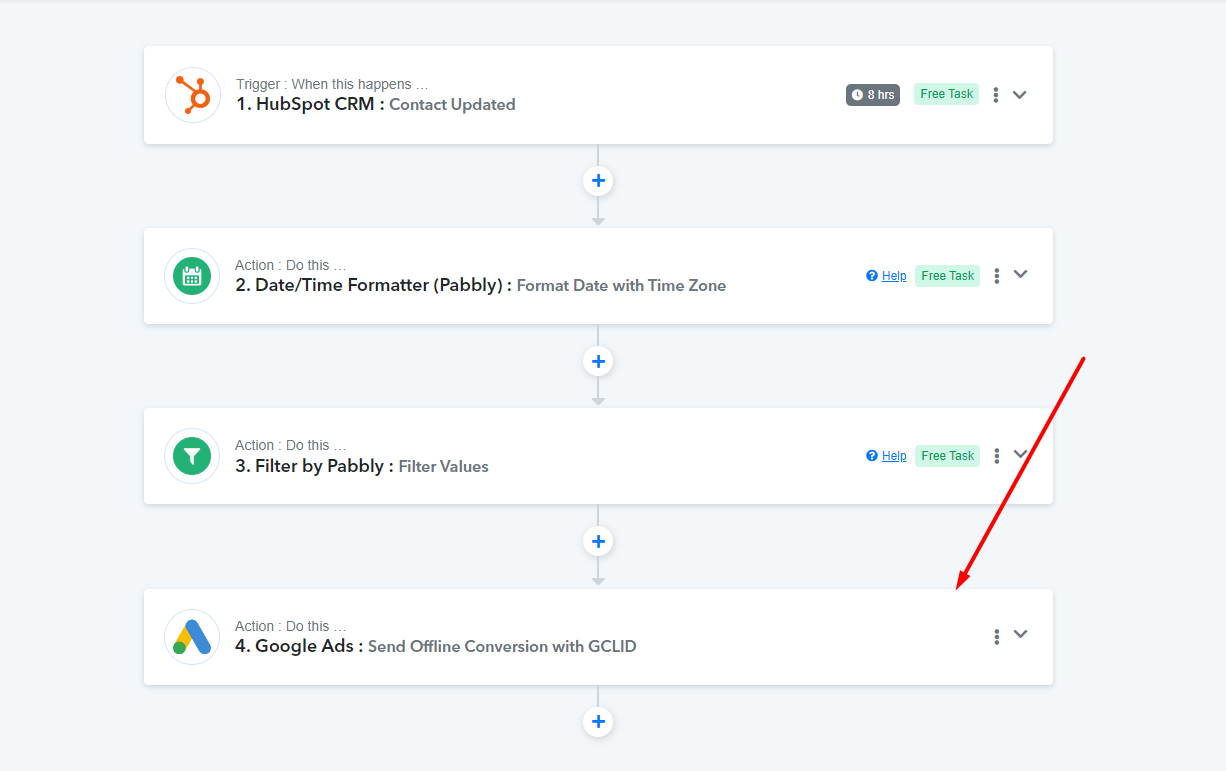Viewport: 1226px width, 771px height.
Task: Click the Date/Time Formatter calendar icon
Action: click(192, 276)
